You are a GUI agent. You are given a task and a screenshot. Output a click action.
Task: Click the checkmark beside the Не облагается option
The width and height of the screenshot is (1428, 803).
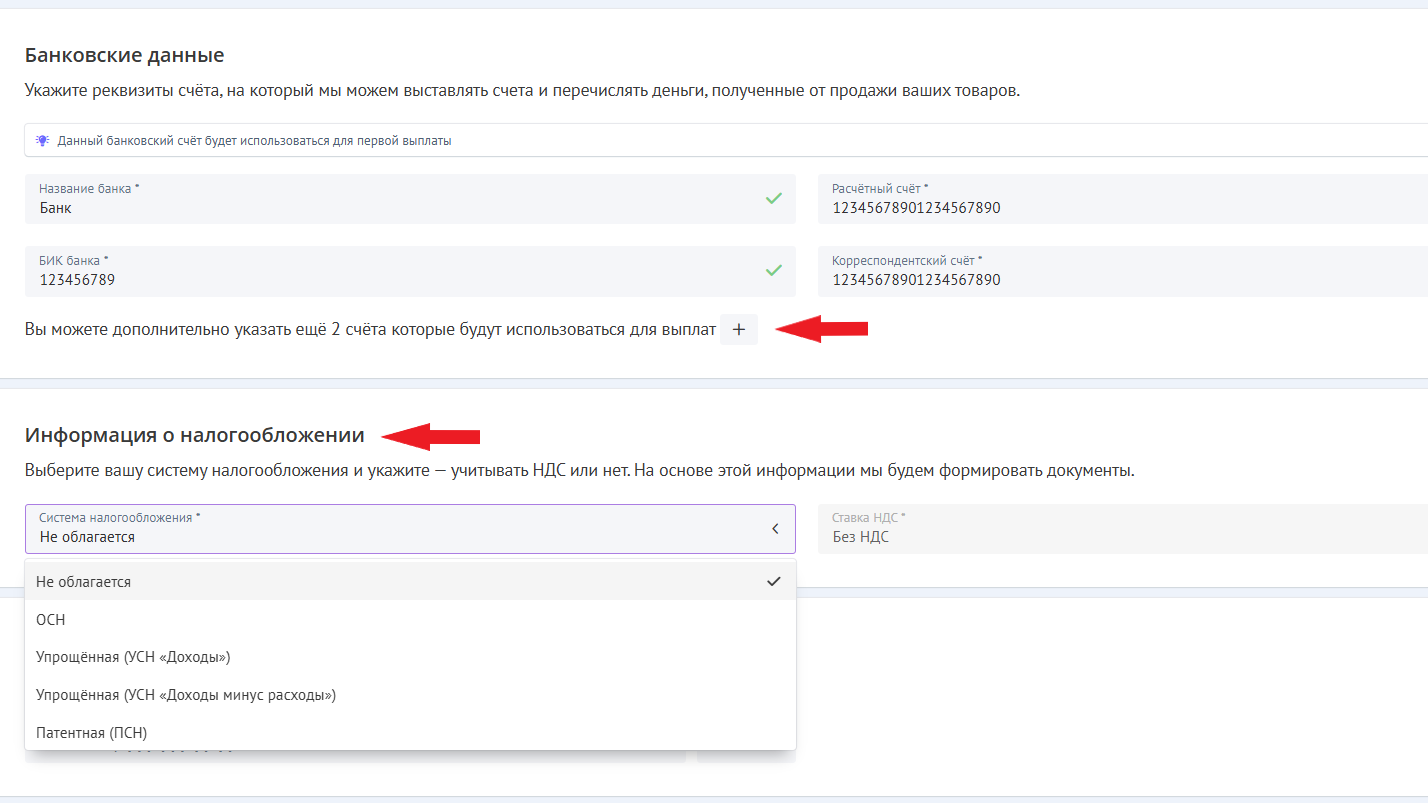(773, 581)
